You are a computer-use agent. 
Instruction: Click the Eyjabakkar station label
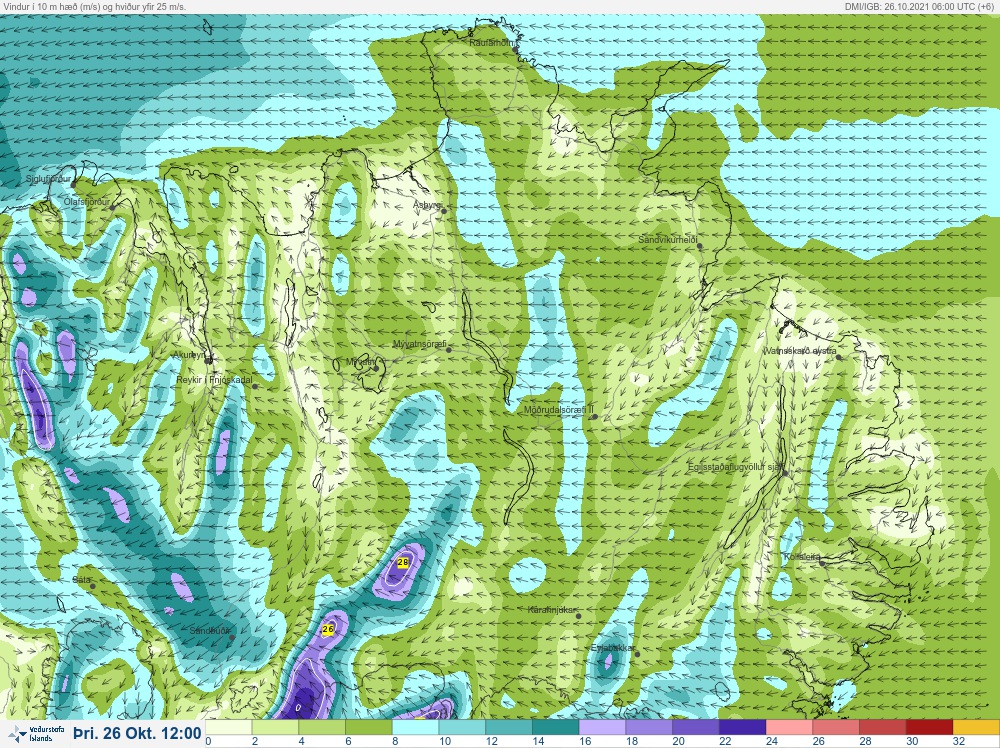[613, 649]
